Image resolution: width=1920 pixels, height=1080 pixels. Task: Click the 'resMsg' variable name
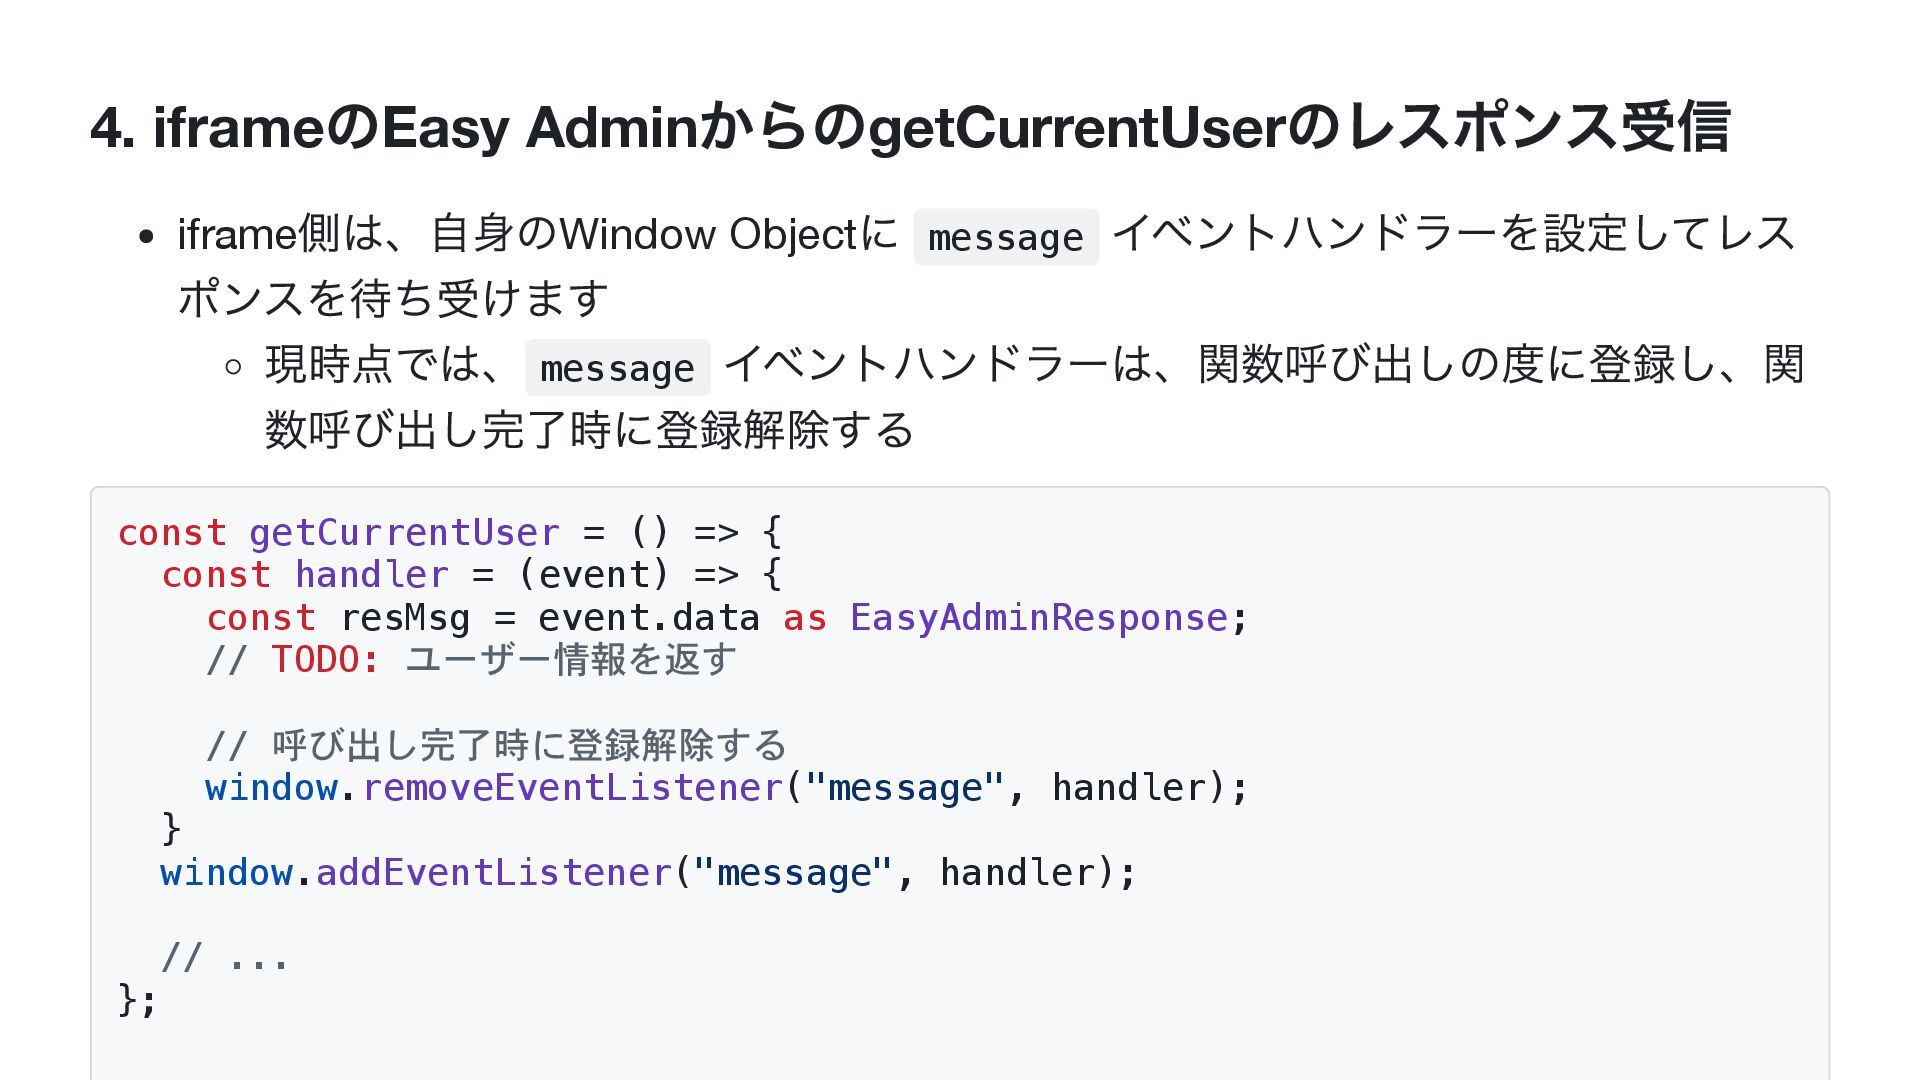[x=405, y=617]
